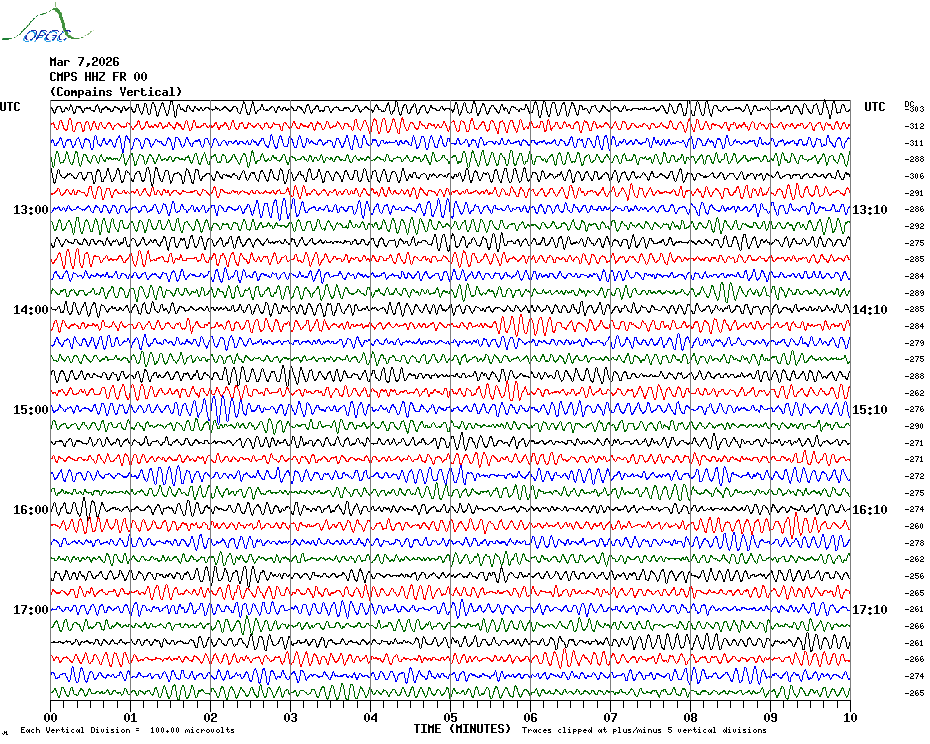Click the UTC label right of the plot

coord(874,107)
